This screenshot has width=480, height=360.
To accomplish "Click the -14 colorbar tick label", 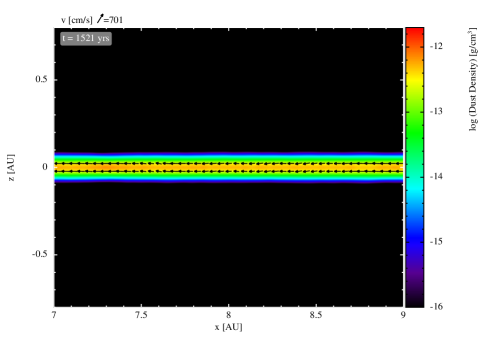I will [436, 176].
